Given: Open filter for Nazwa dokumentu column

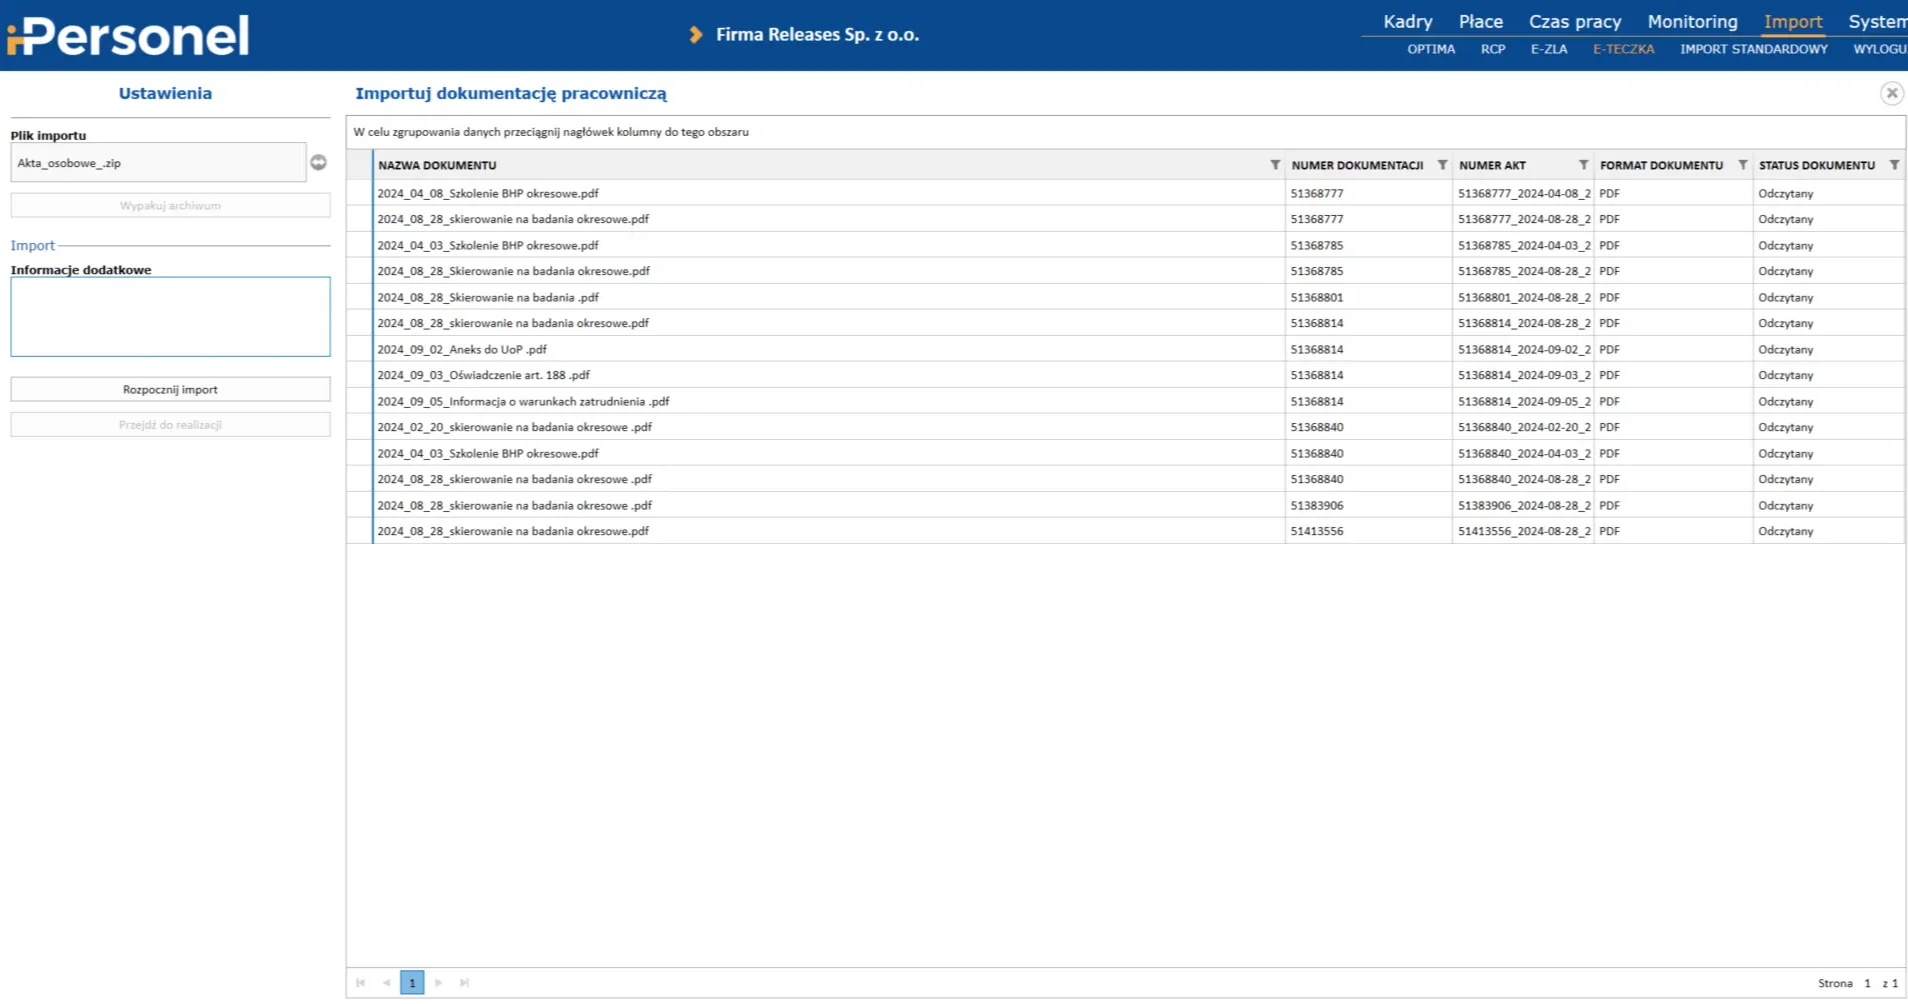Looking at the screenshot, I should tap(1274, 165).
